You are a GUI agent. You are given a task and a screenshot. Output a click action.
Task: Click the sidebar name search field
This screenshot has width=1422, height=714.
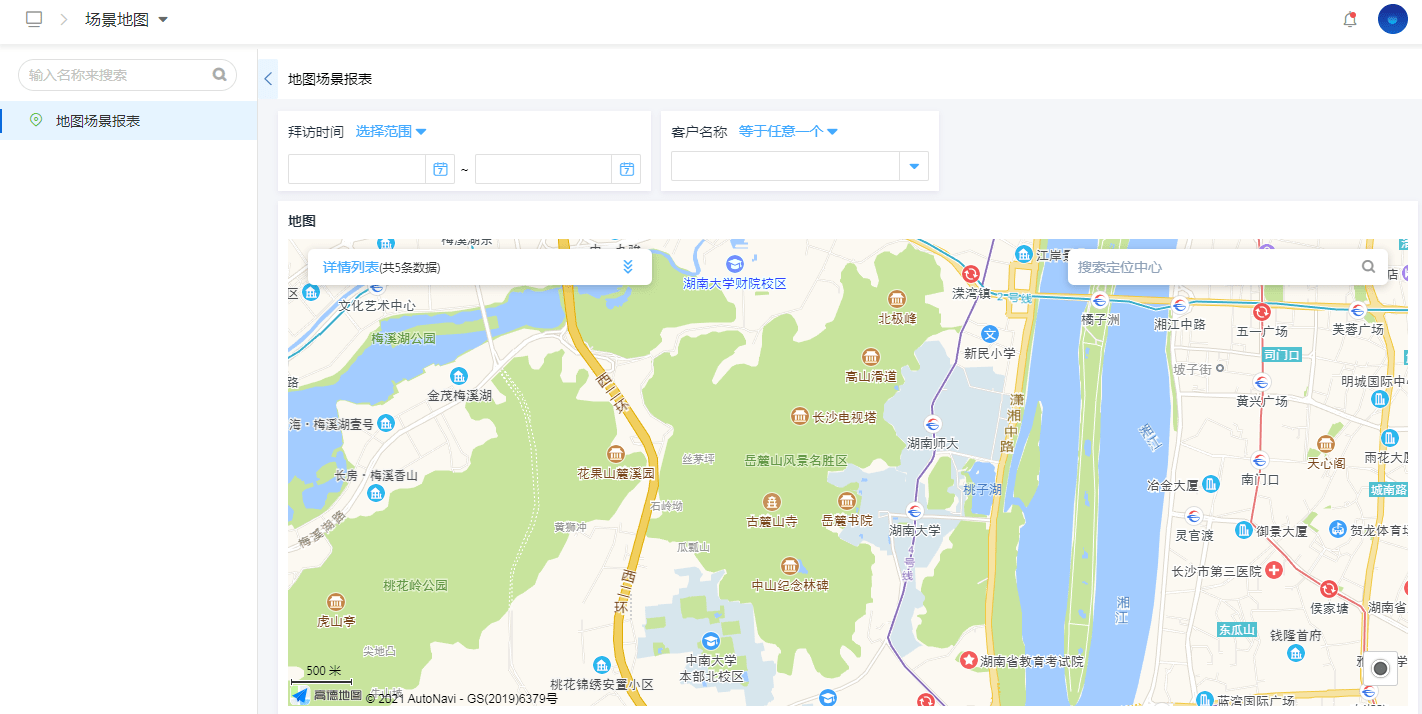tap(127, 74)
